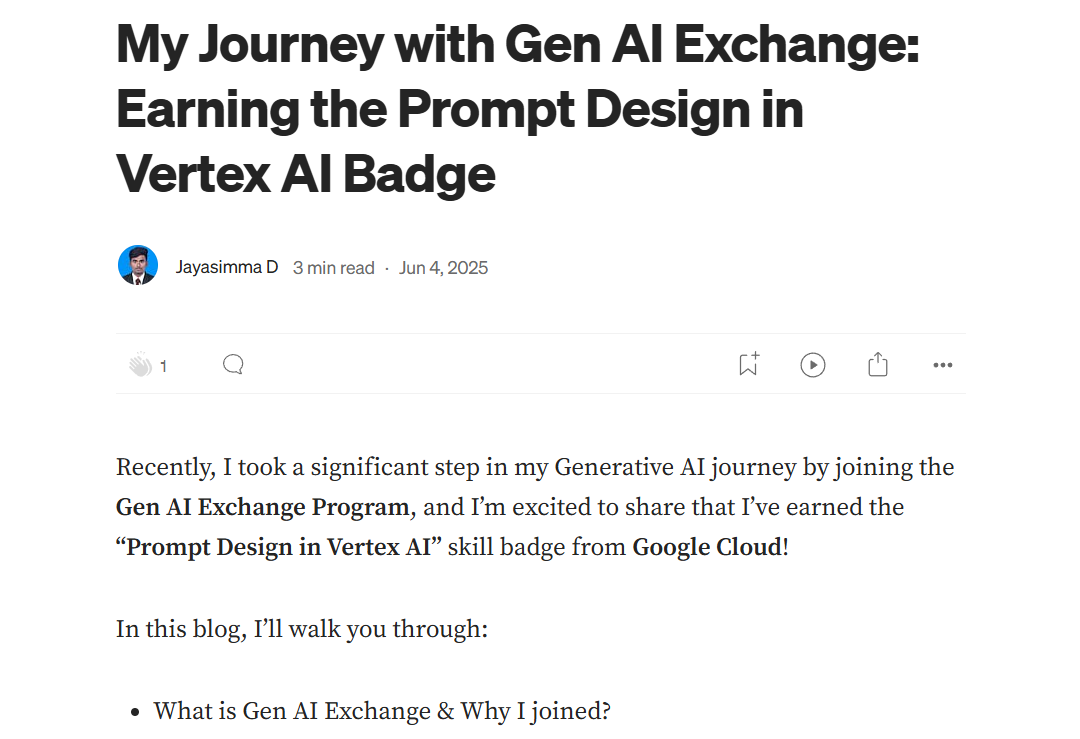
Task: Click the 3 min read label
Action: point(333,267)
